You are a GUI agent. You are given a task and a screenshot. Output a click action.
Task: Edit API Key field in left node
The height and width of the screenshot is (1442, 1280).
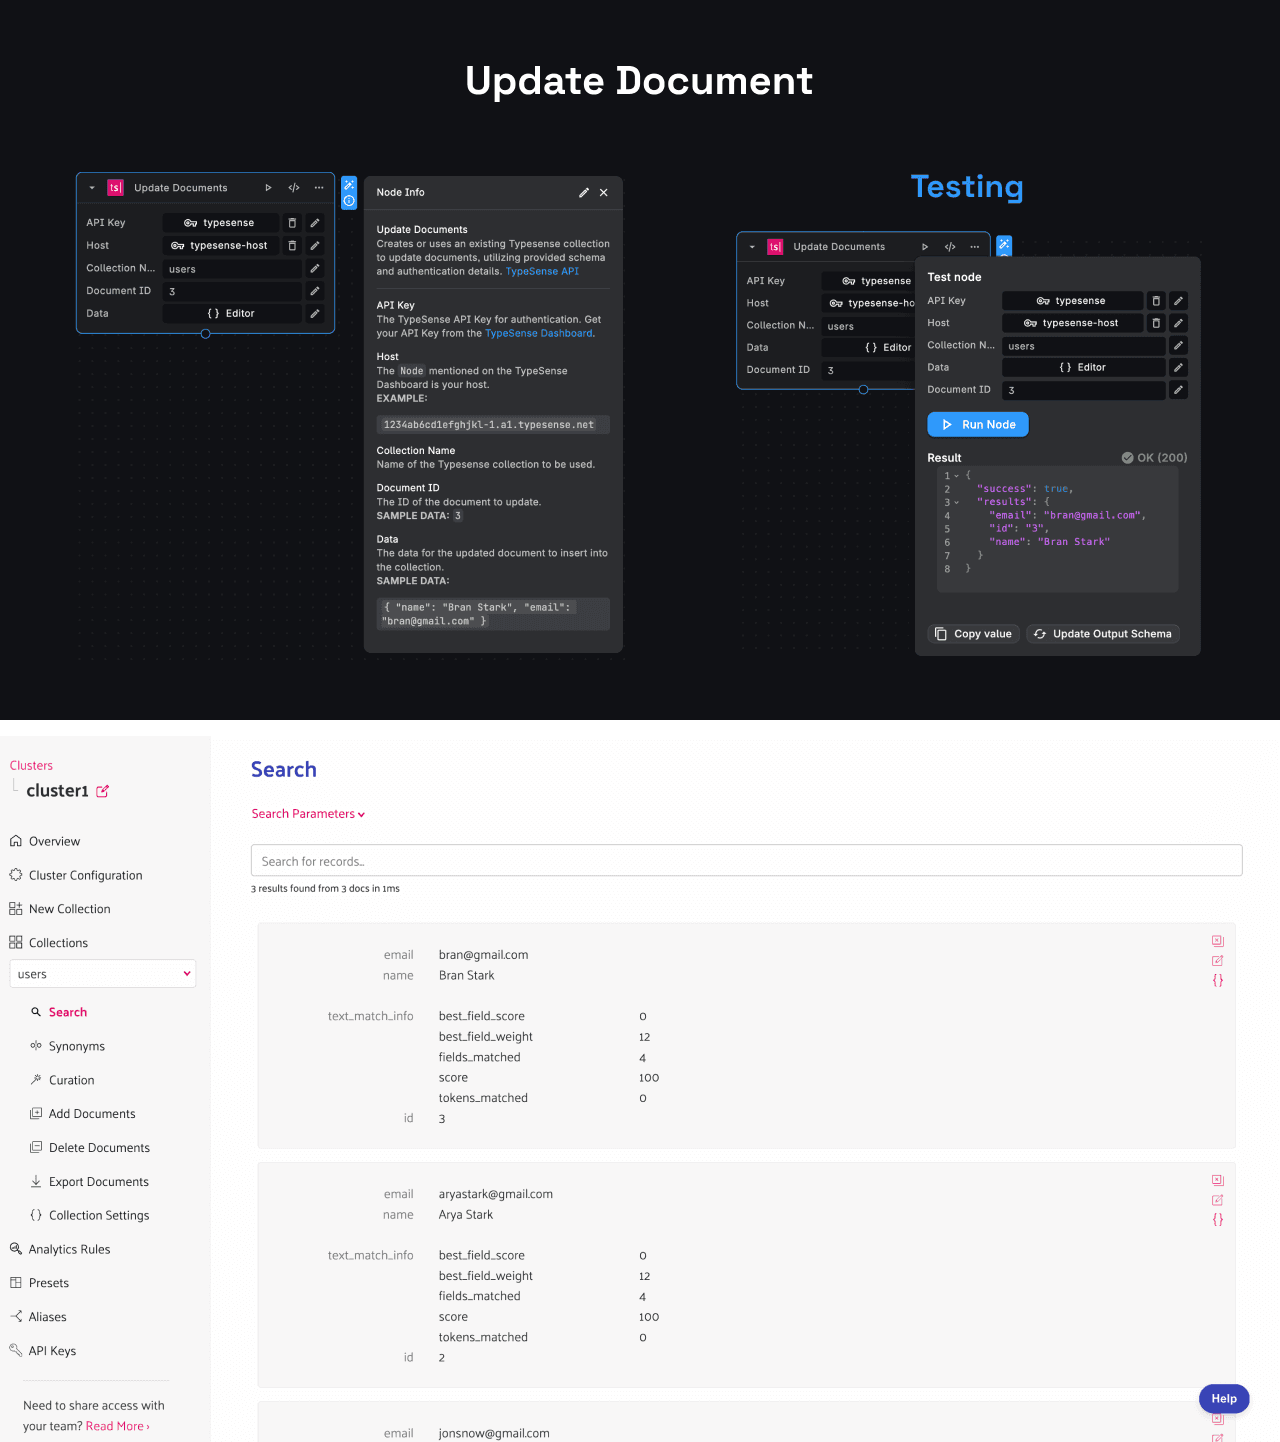[315, 223]
